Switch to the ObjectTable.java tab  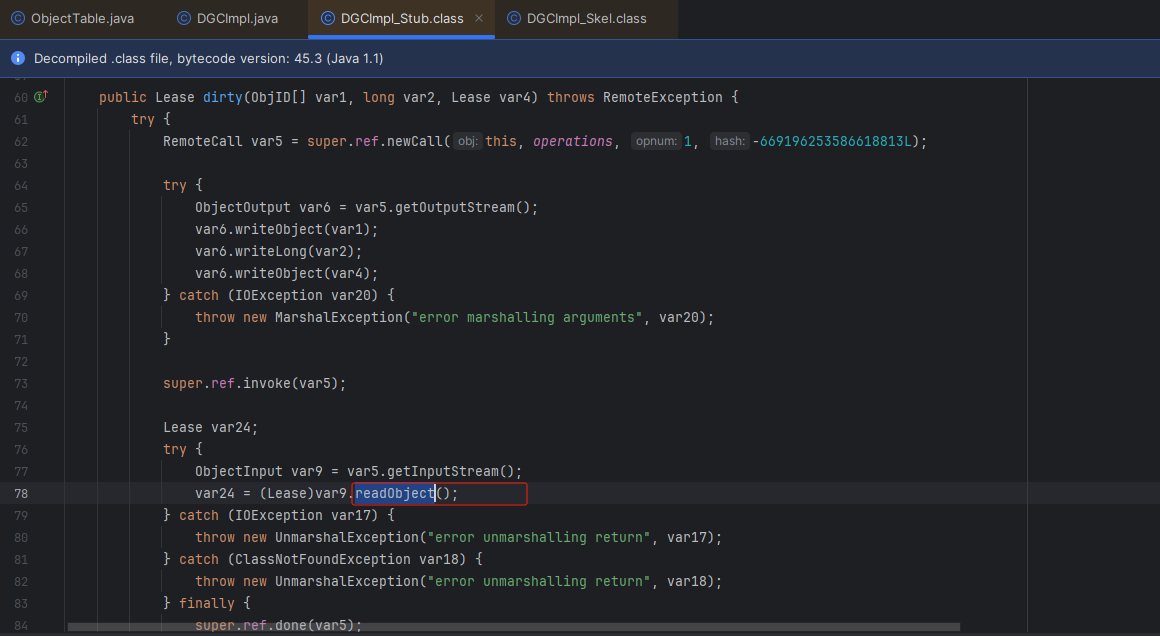81,19
